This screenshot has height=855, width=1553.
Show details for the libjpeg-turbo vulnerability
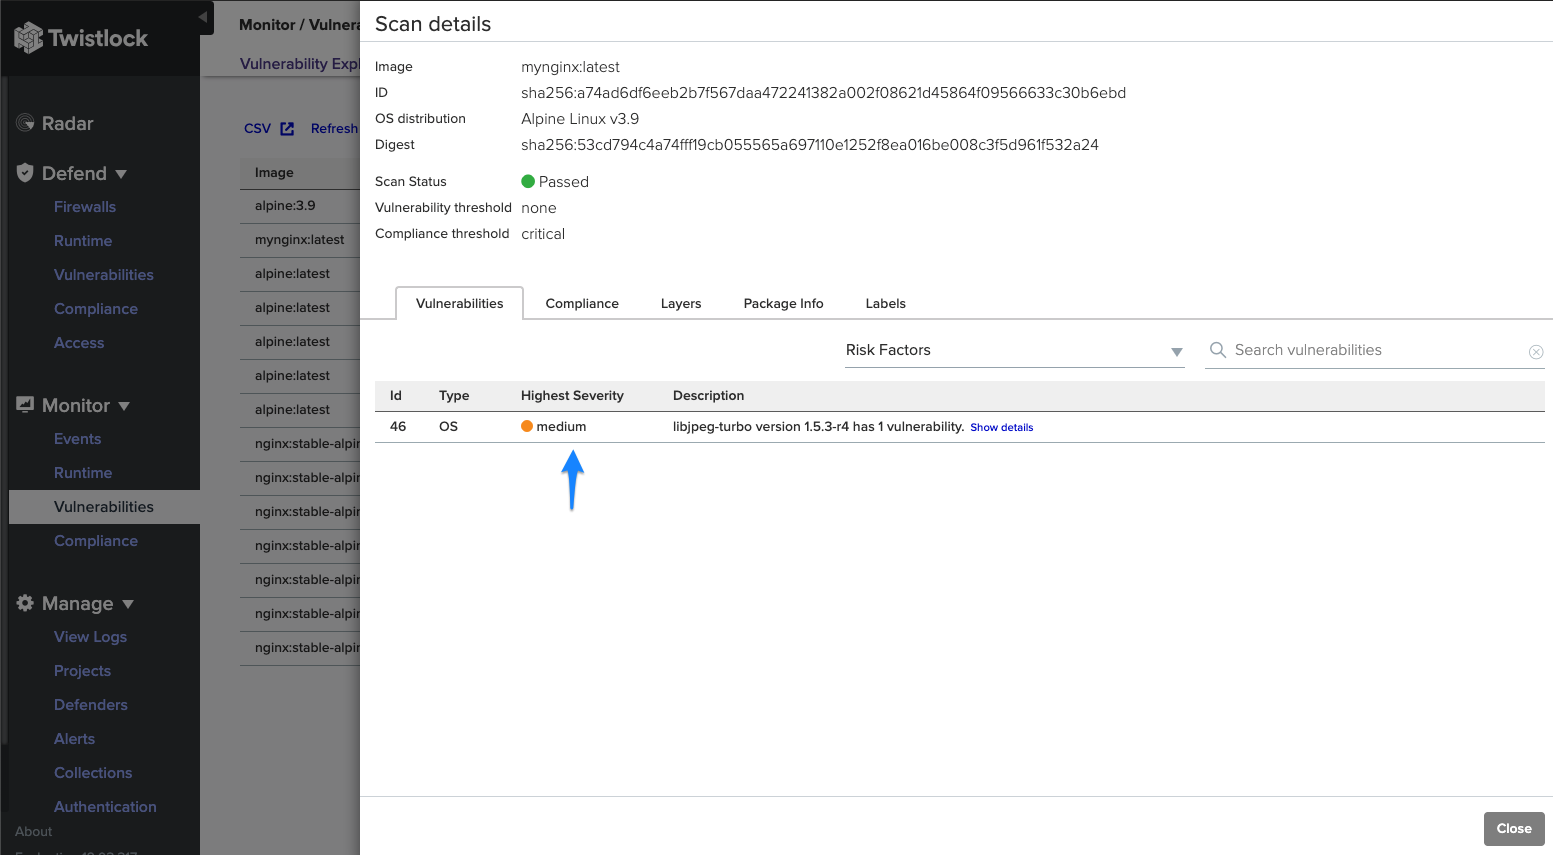[x=1001, y=427]
